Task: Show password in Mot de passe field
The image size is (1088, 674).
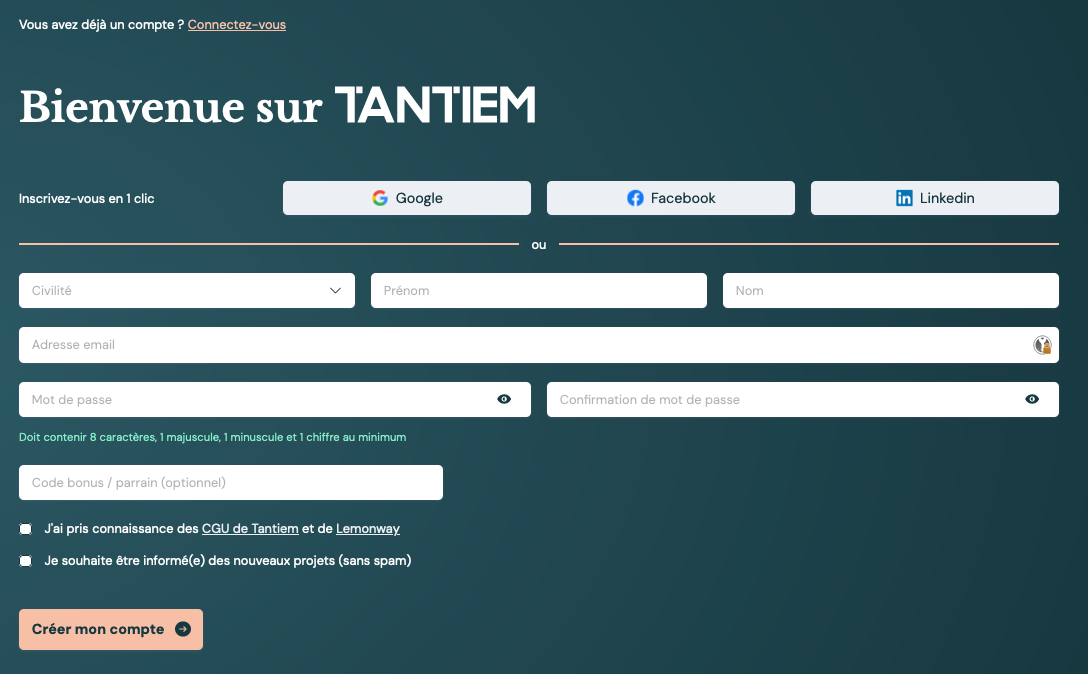Action: [x=504, y=399]
